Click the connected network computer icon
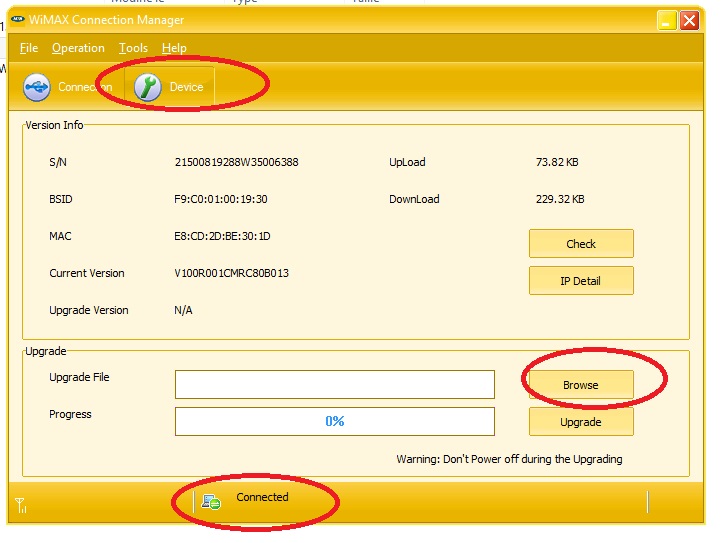Viewport: 723px width, 543px height. 211,502
